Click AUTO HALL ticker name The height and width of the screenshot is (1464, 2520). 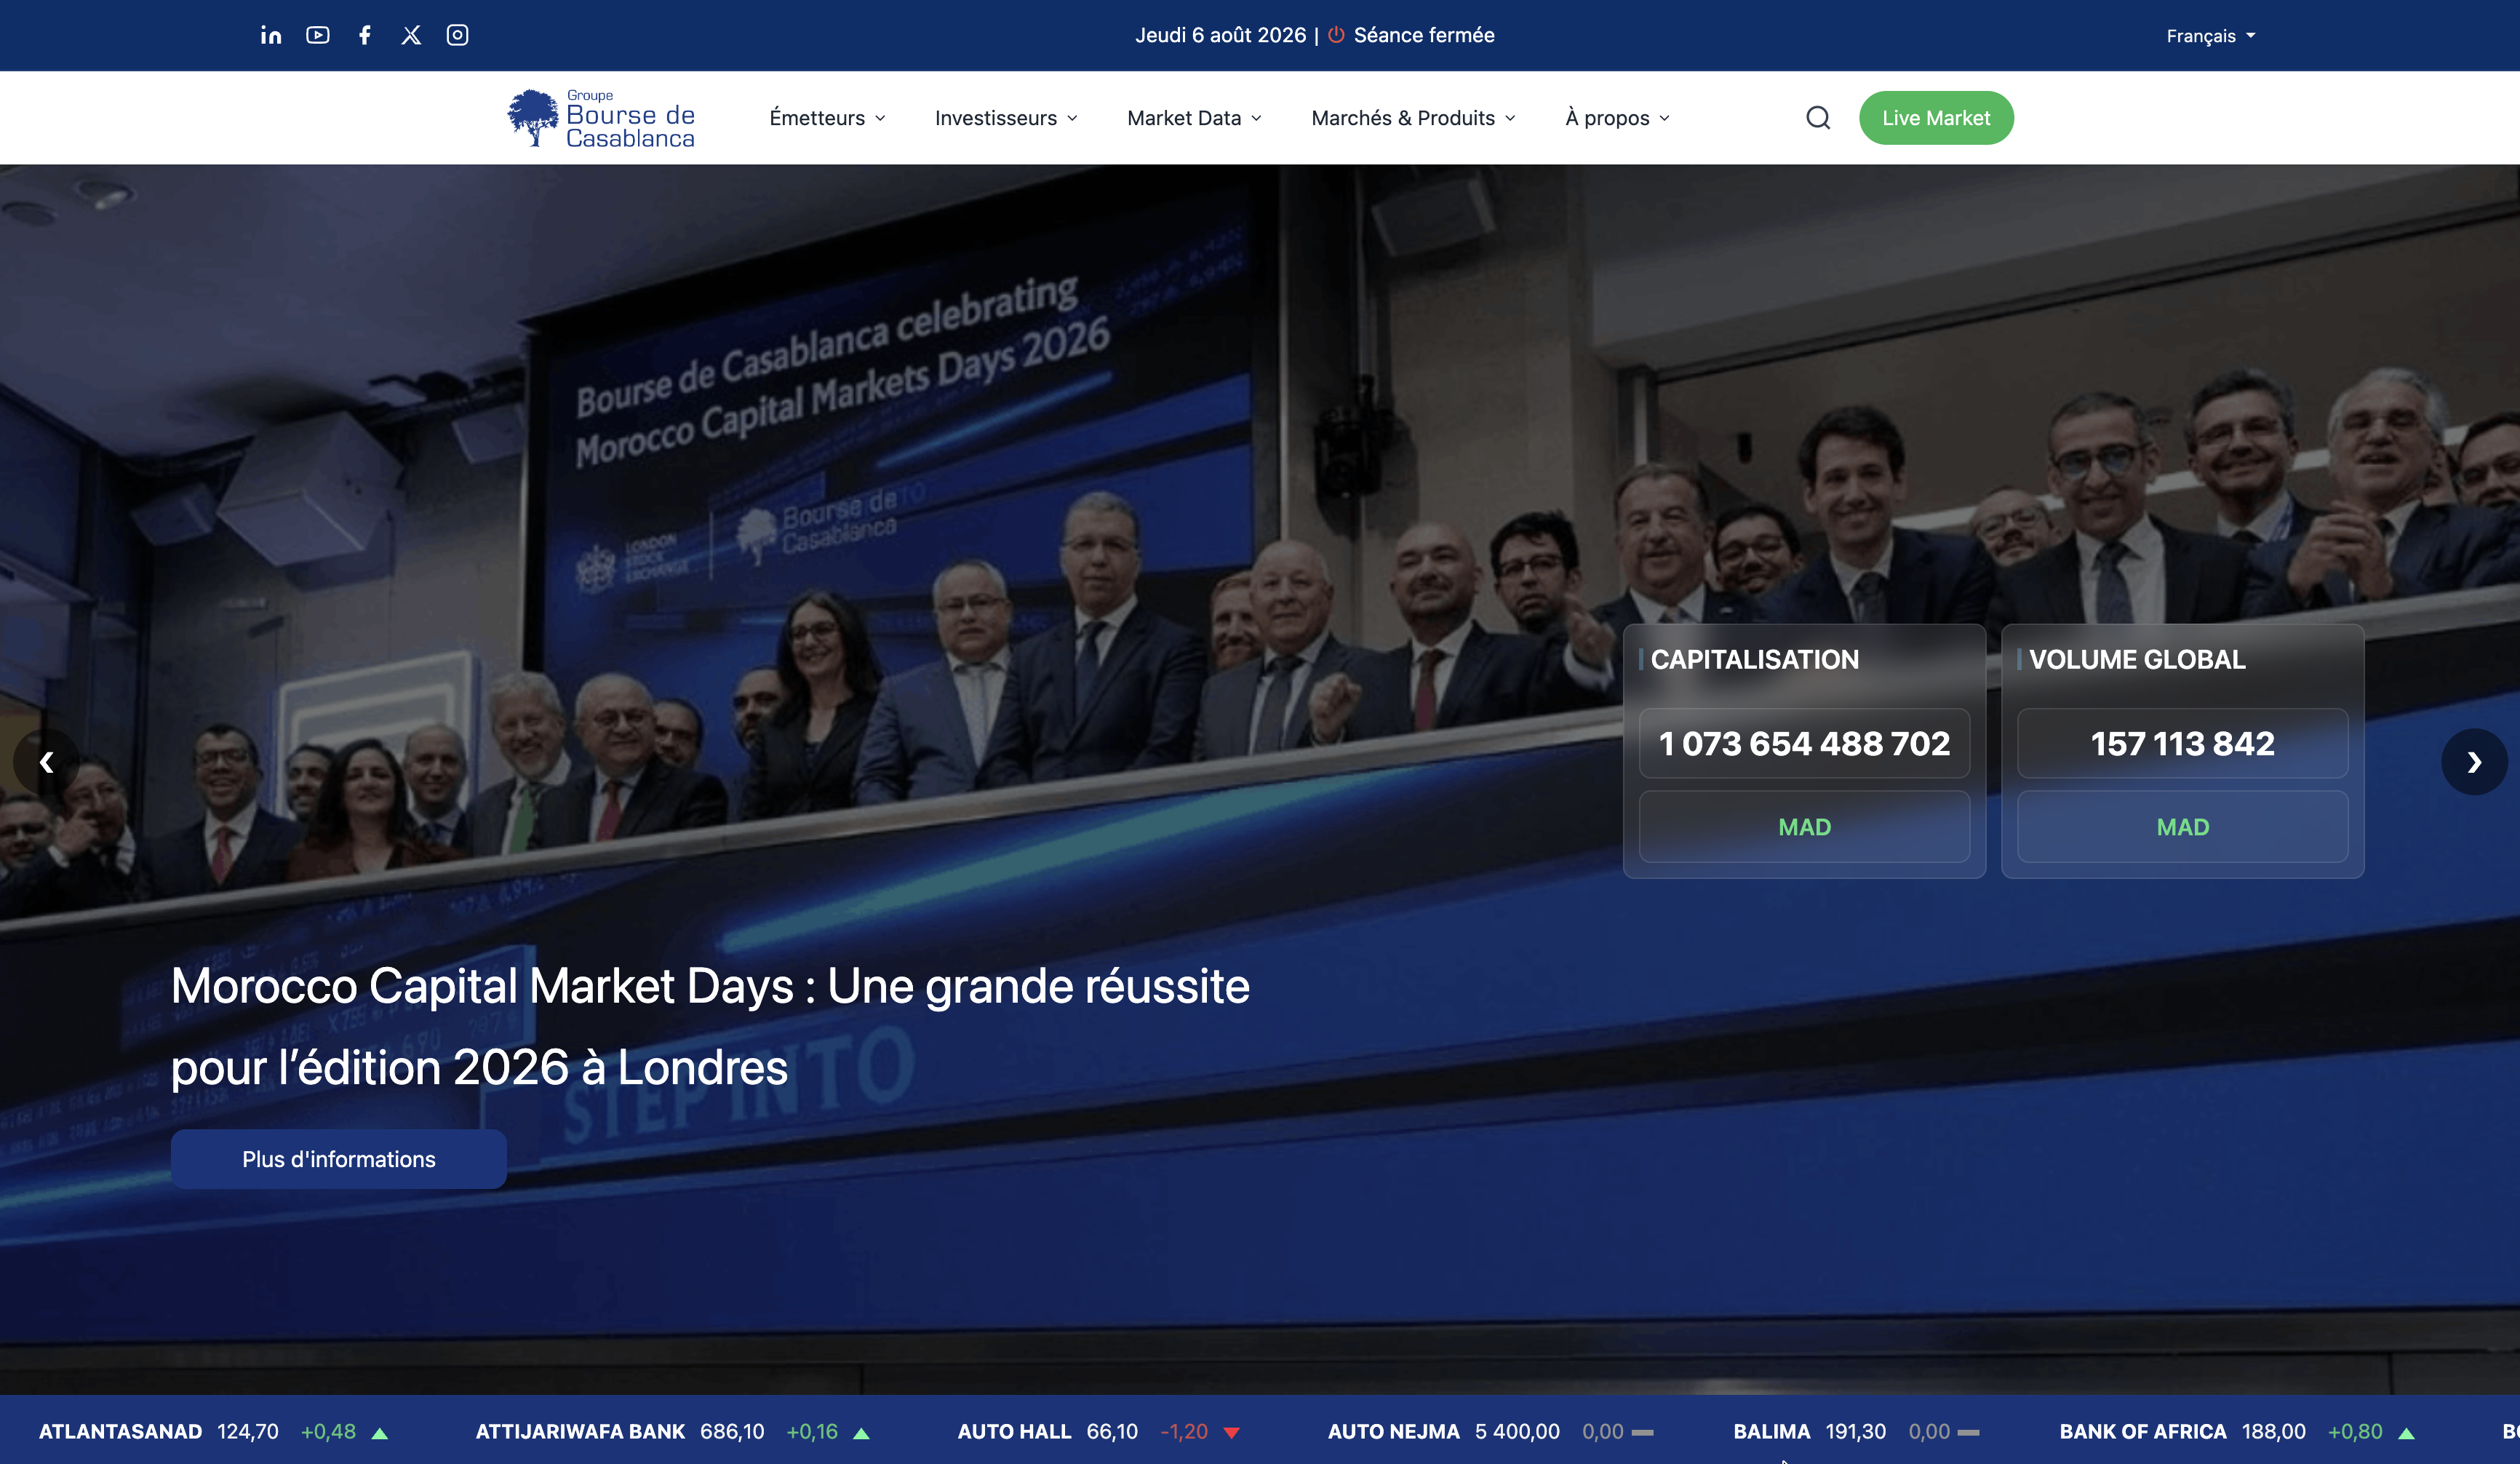[x=1014, y=1432]
